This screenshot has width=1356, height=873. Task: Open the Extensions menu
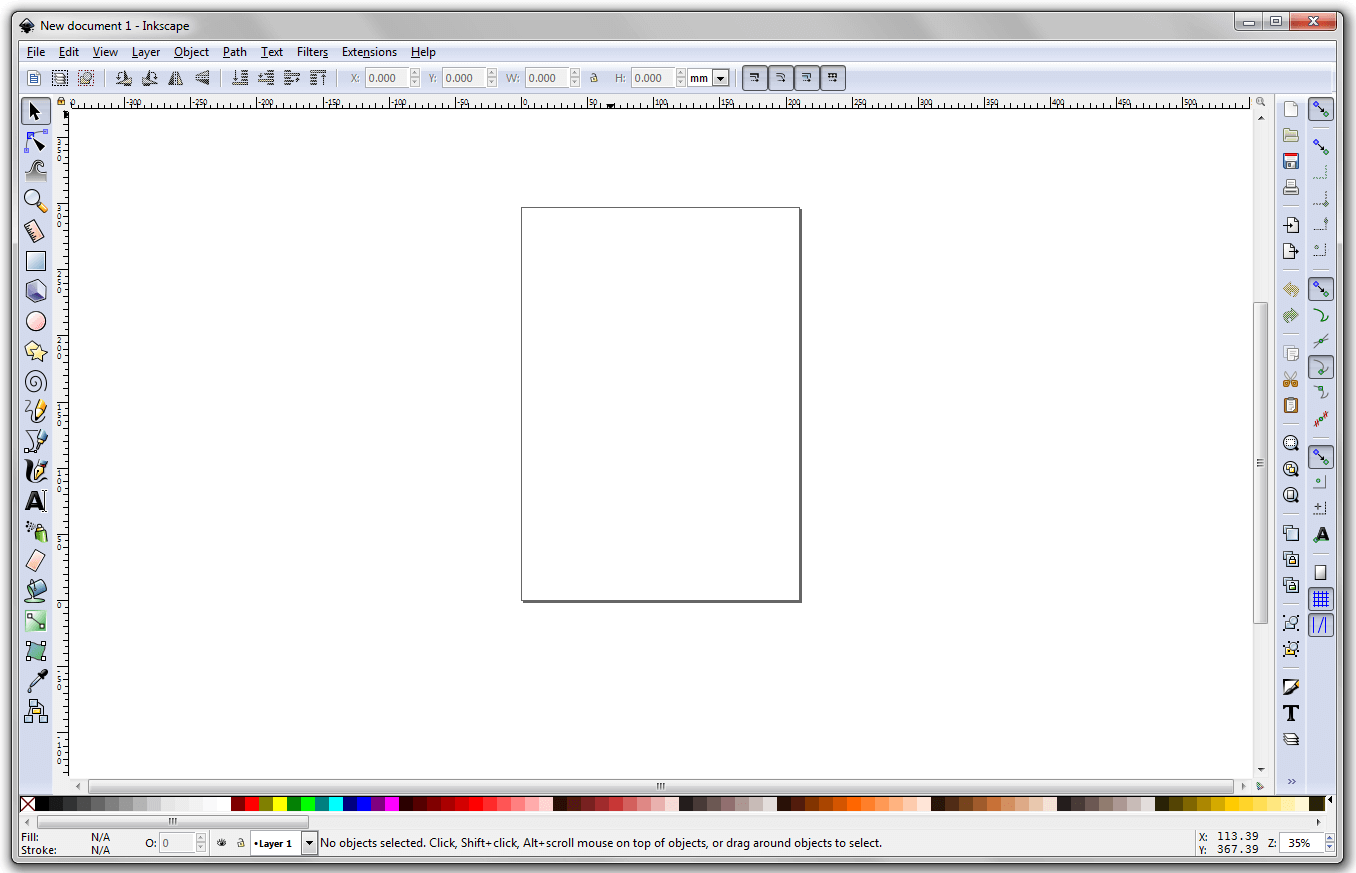[x=369, y=52]
